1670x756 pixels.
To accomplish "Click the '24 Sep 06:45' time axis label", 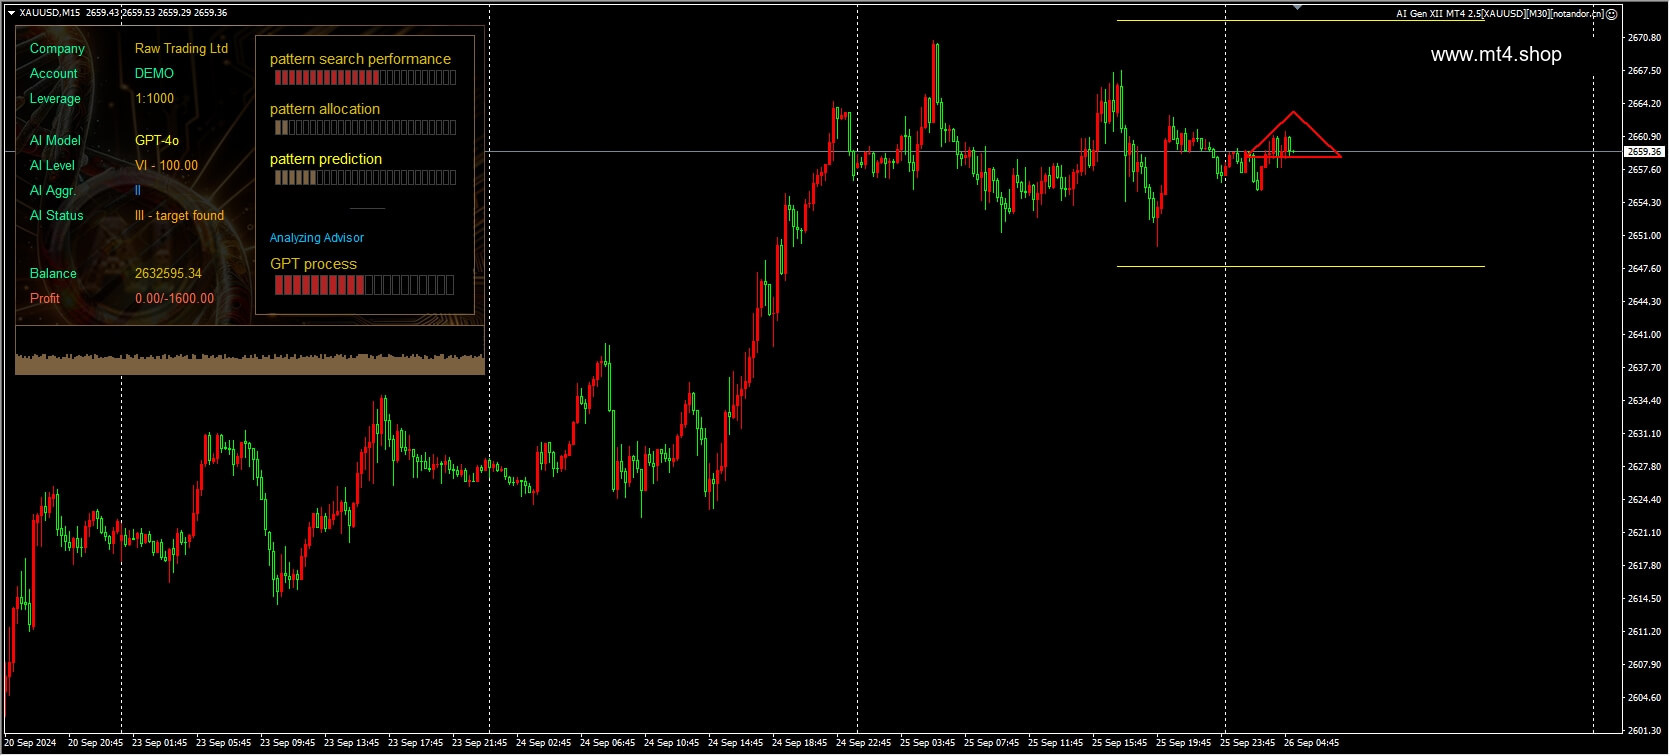I will pyautogui.click(x=607, y=743).
